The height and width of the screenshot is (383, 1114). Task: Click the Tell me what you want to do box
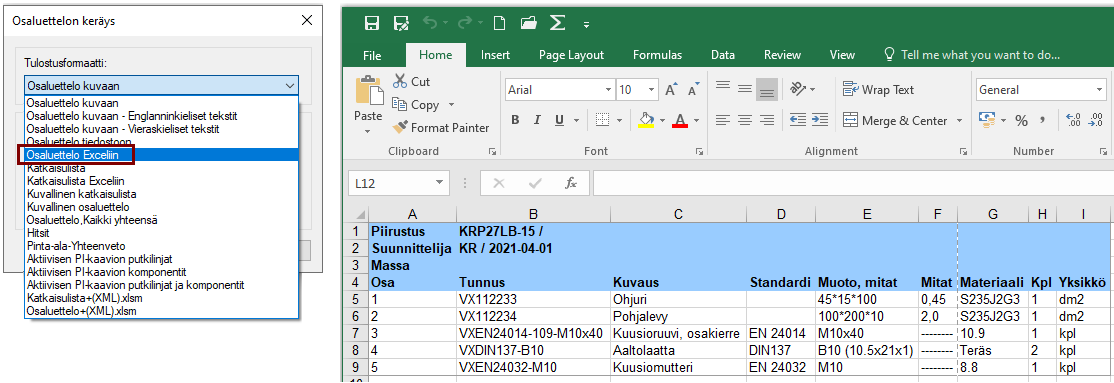(x=971, y=55)
